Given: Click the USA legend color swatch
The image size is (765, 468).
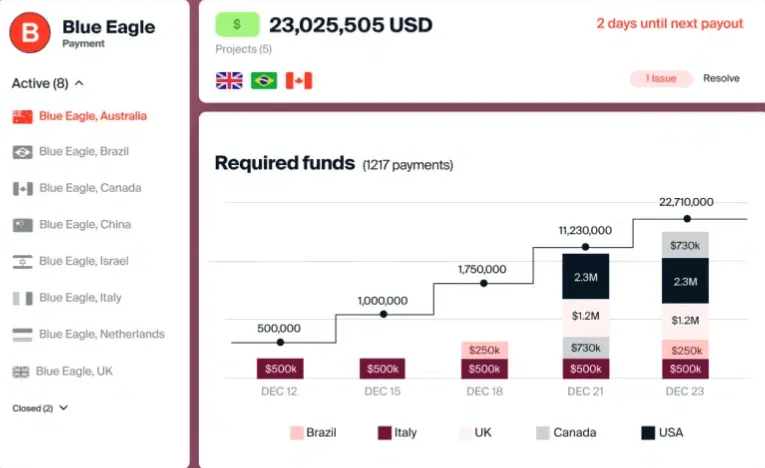Looking at the screenshot, I should click(648, 433).
